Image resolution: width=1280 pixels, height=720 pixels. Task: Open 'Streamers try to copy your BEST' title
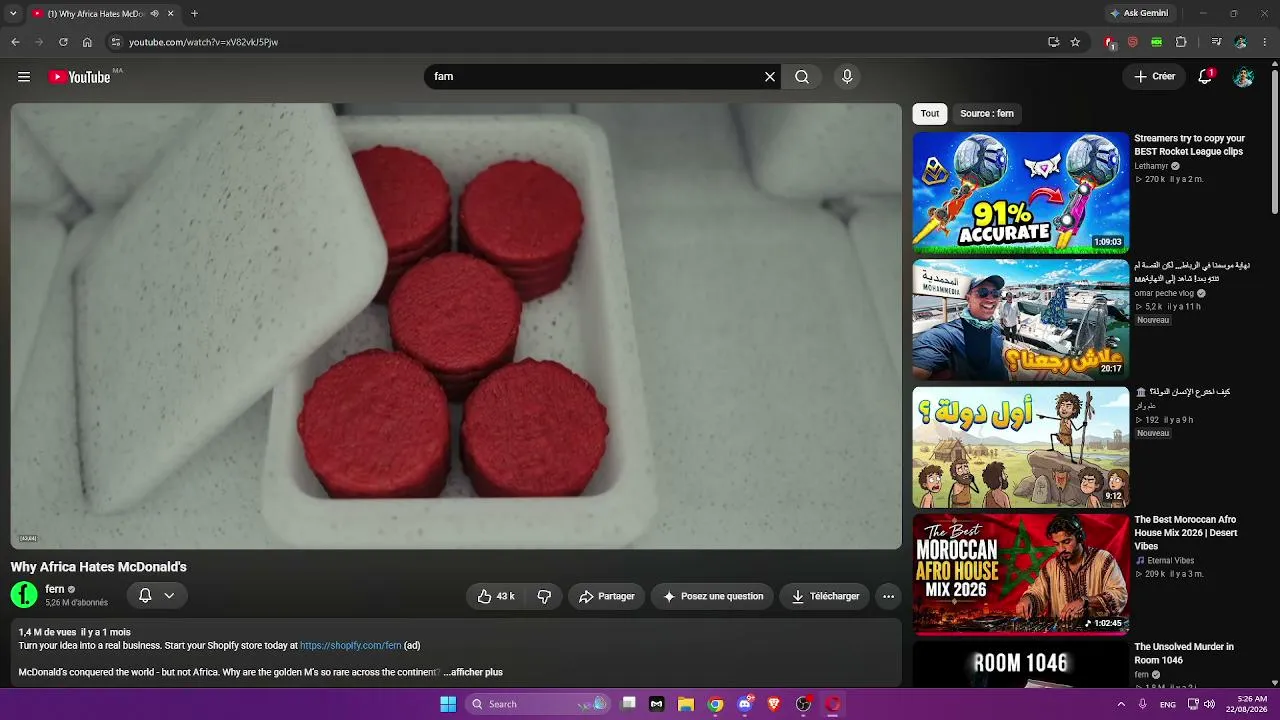click(x=1189, y=145)
